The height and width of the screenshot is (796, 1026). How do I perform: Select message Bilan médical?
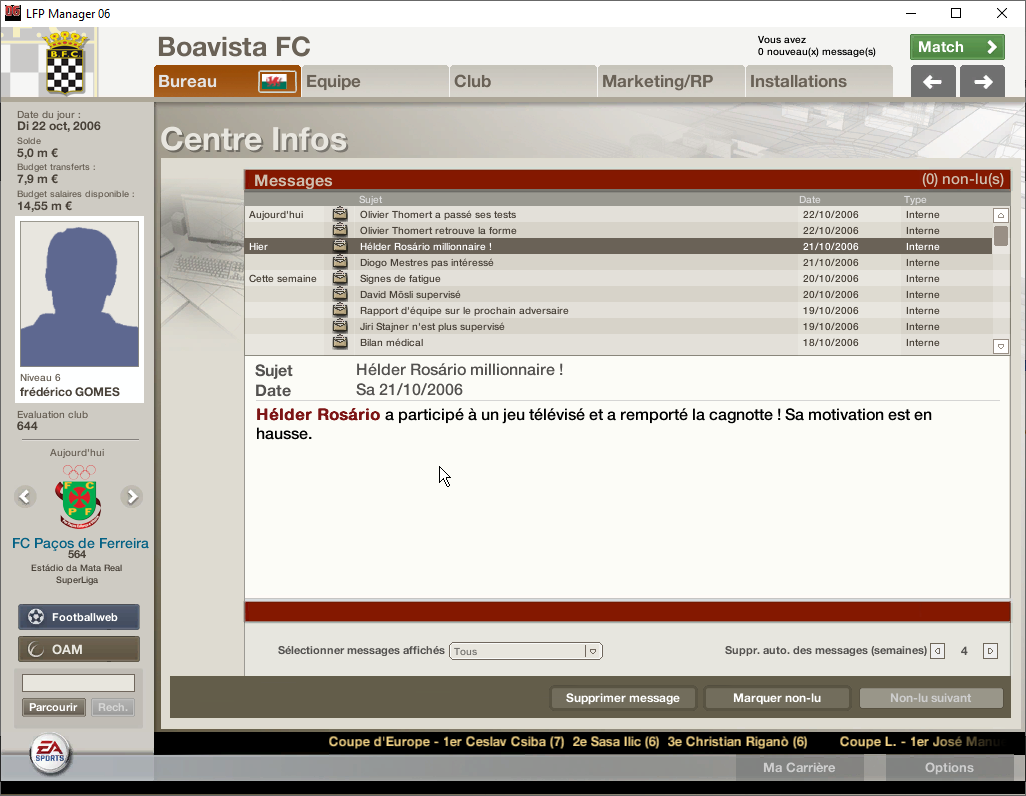point(618,342)
